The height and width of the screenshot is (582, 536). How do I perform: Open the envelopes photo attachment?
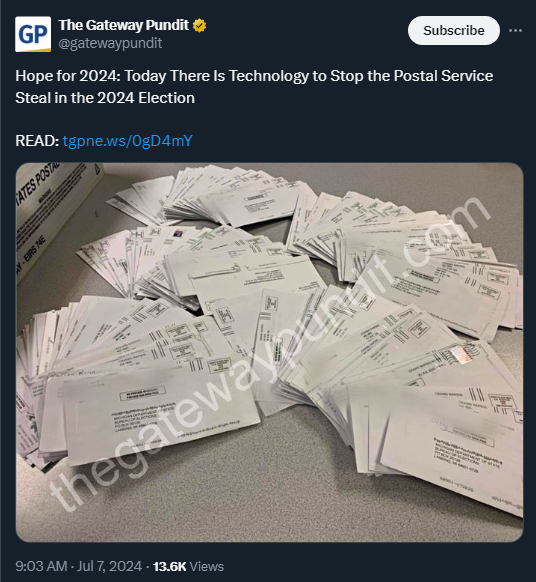[269, 352]
